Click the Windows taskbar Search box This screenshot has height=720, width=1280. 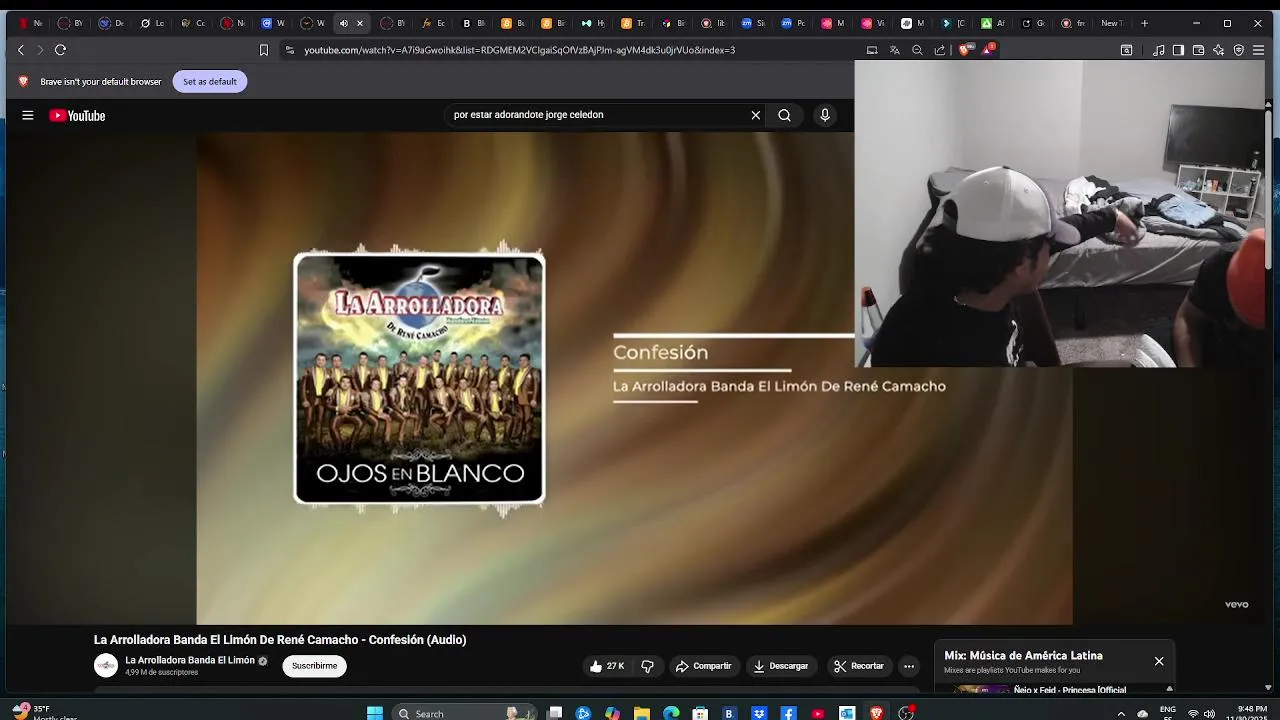coord(463,713)
